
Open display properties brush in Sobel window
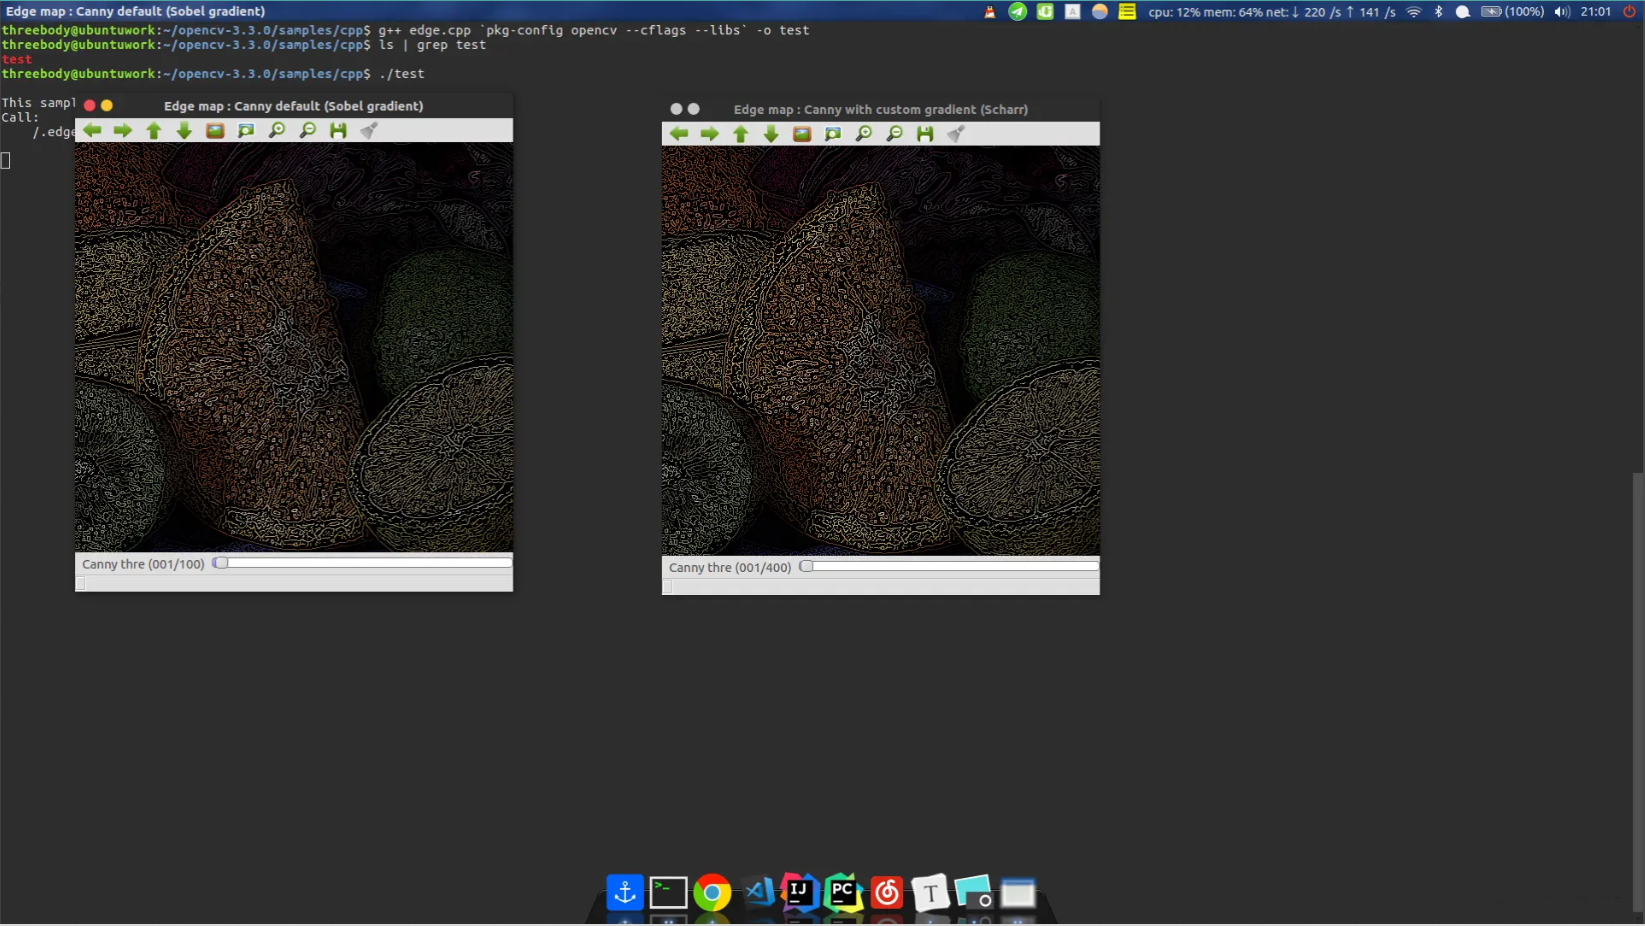(x=369, y=131)
